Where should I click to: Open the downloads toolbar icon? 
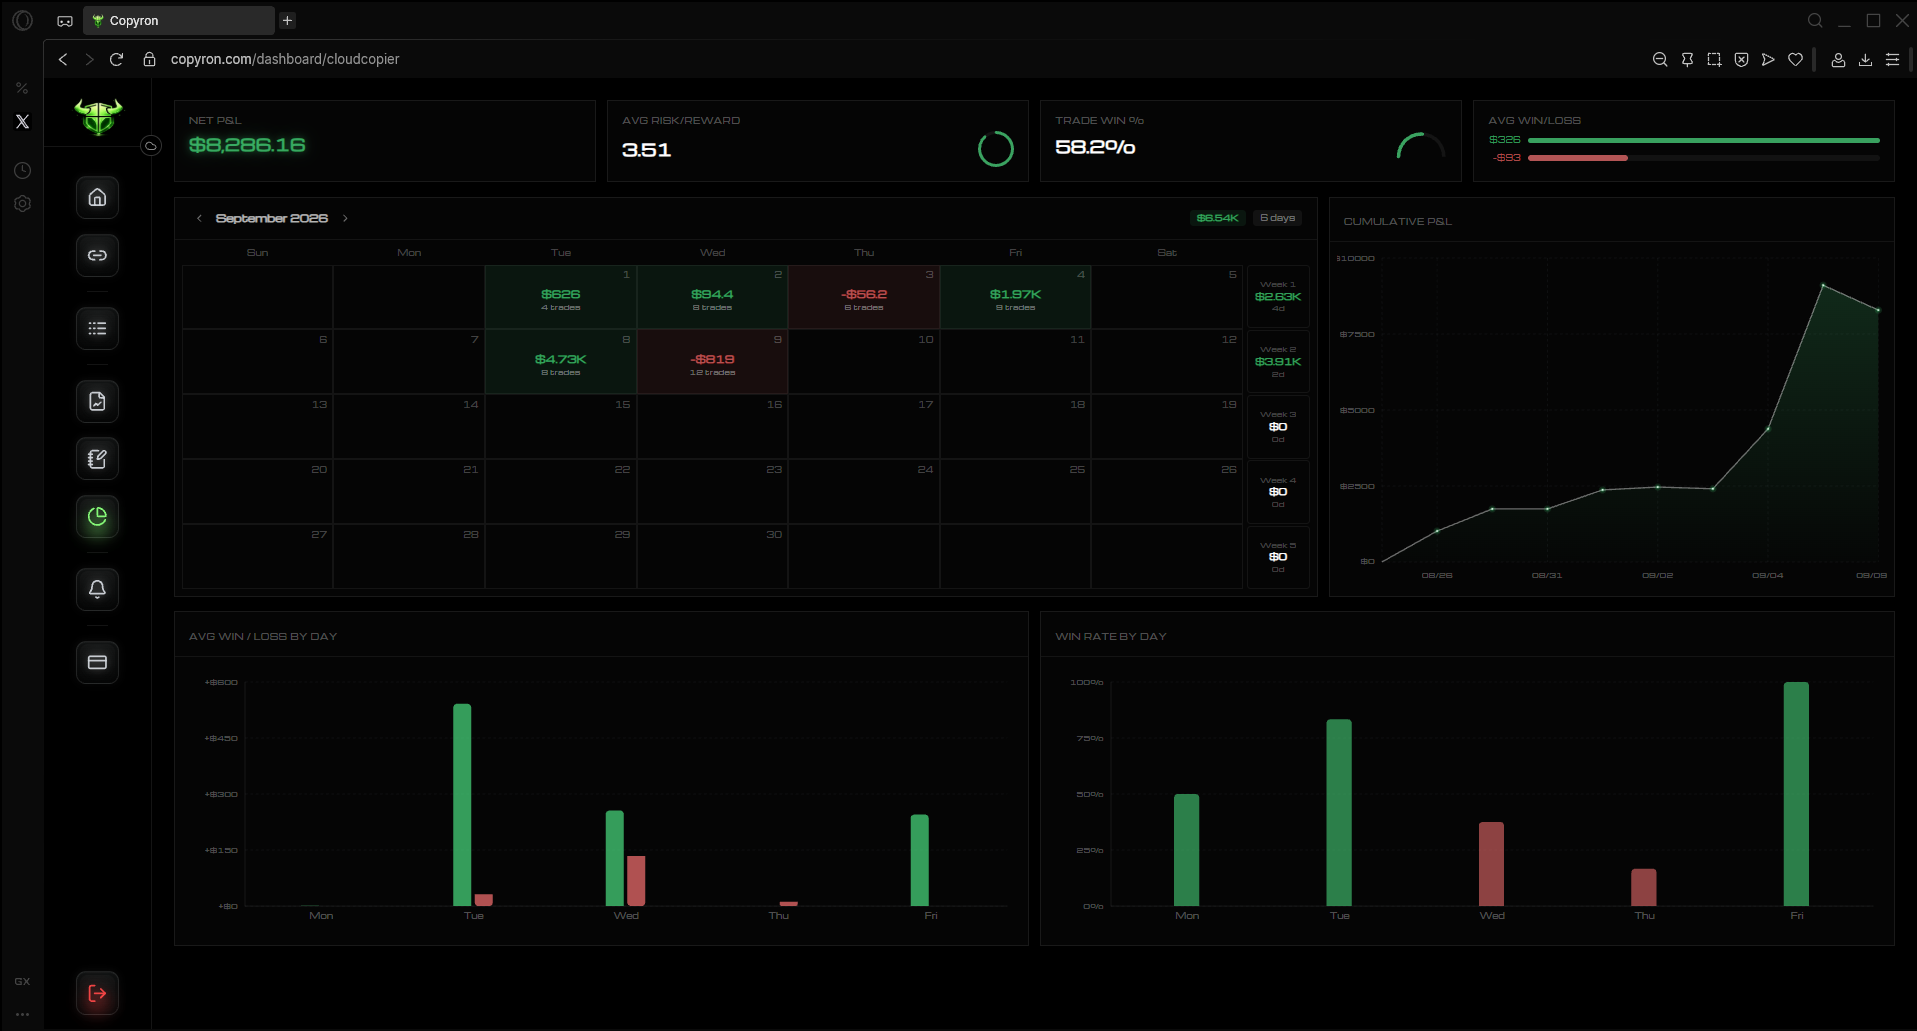pyautogui.click(x=1865, y=59)
